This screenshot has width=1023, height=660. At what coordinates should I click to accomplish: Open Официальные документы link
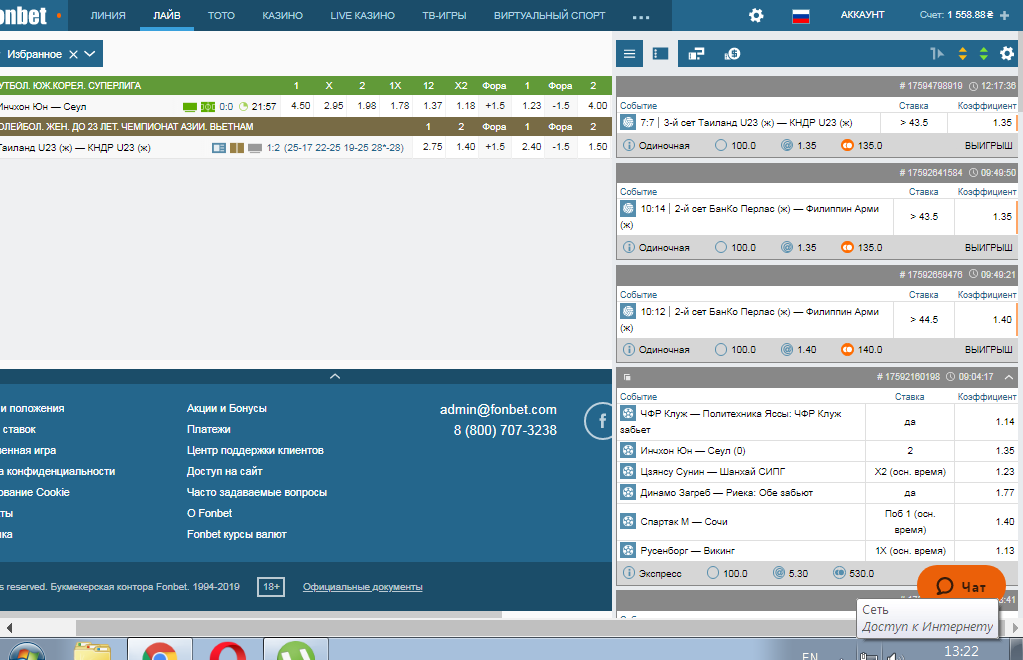pos(362,587)
